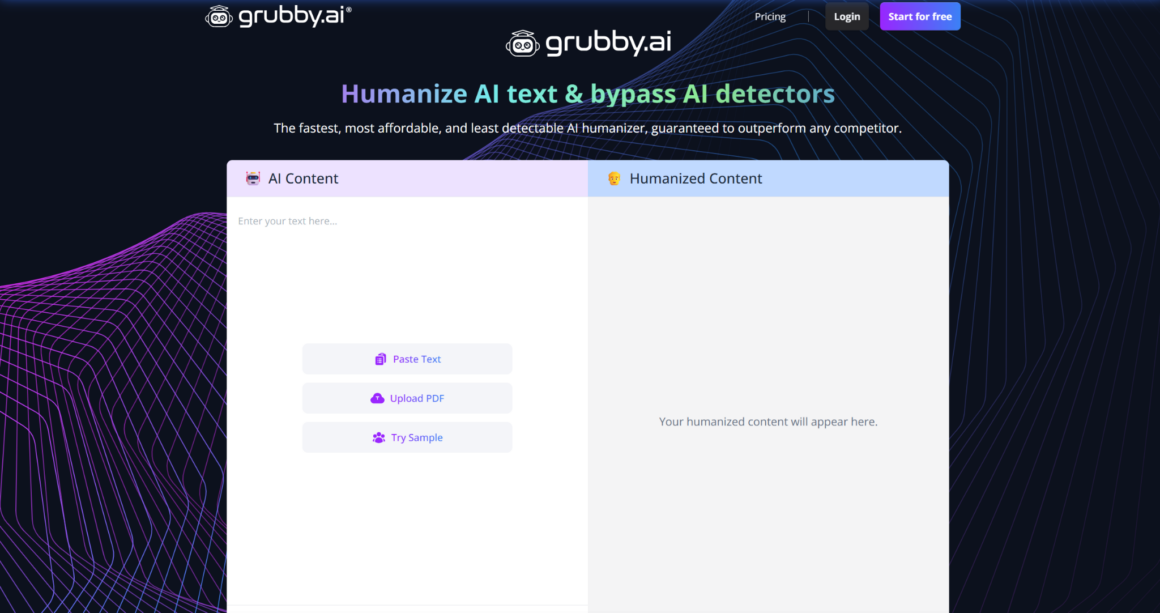Click the Login button

click(847, 16)
